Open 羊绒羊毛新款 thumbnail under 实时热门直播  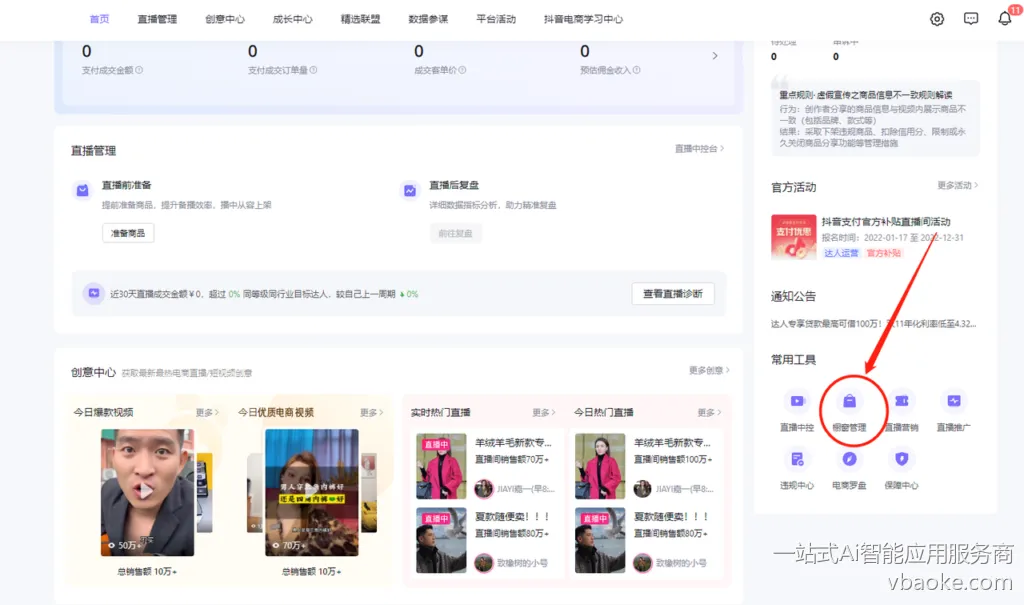click(441, 466)
